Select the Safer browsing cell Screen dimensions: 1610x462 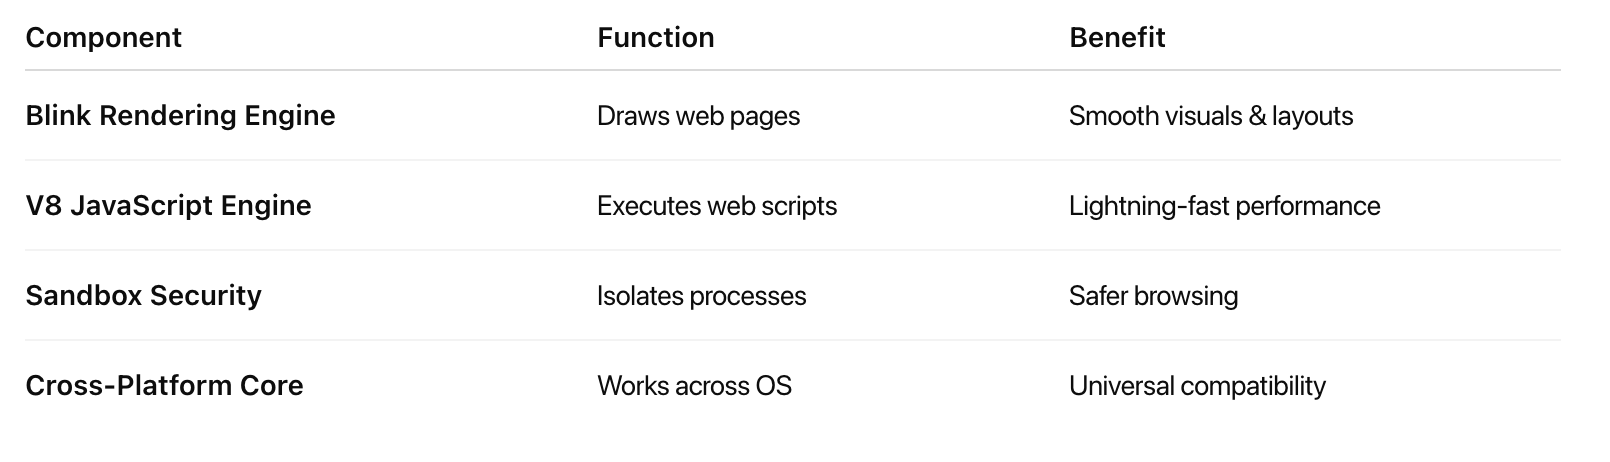pyautogui.click(x=1153, y=296)
